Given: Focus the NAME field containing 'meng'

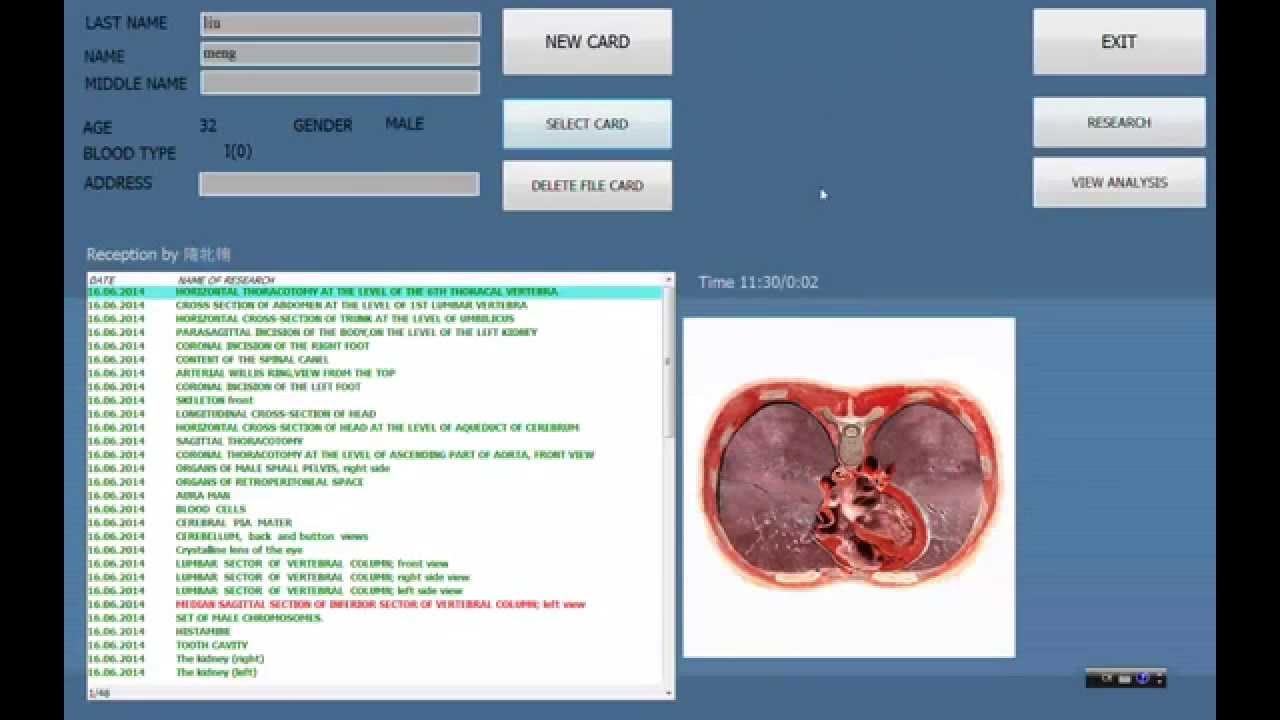Looking at the screenshot, I should 340,54.
